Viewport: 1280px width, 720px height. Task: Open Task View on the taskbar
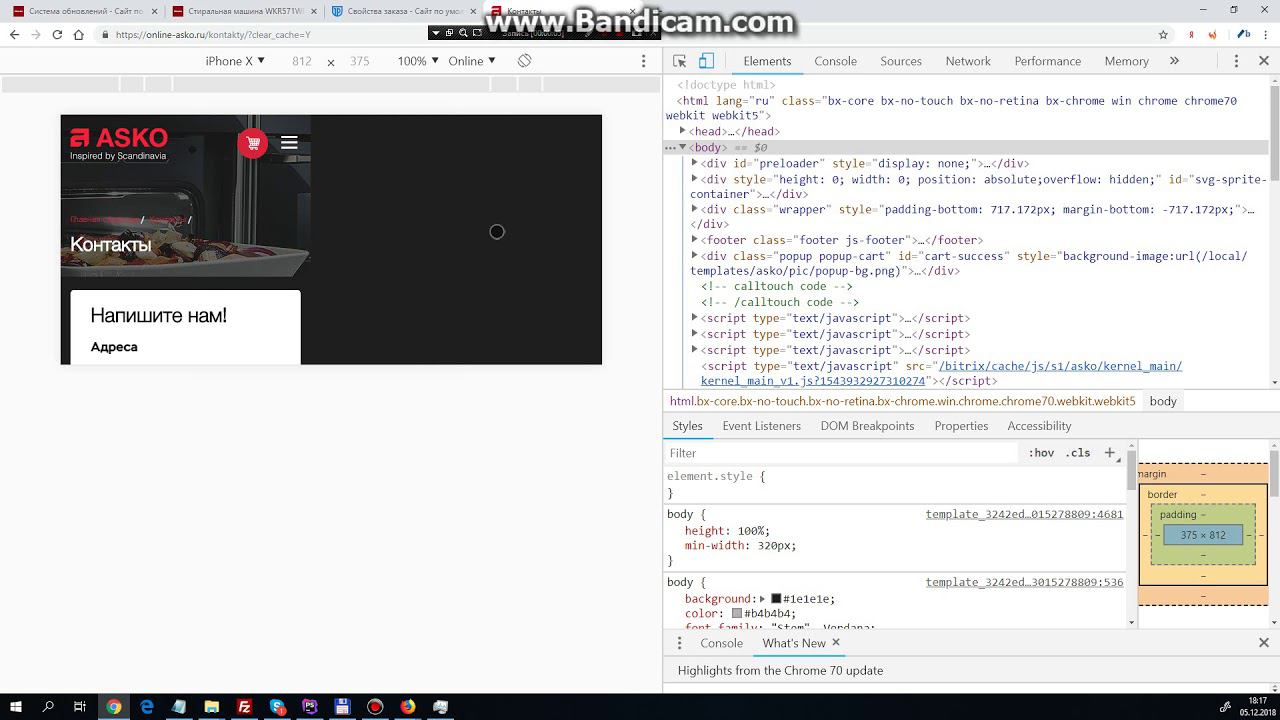80,706
